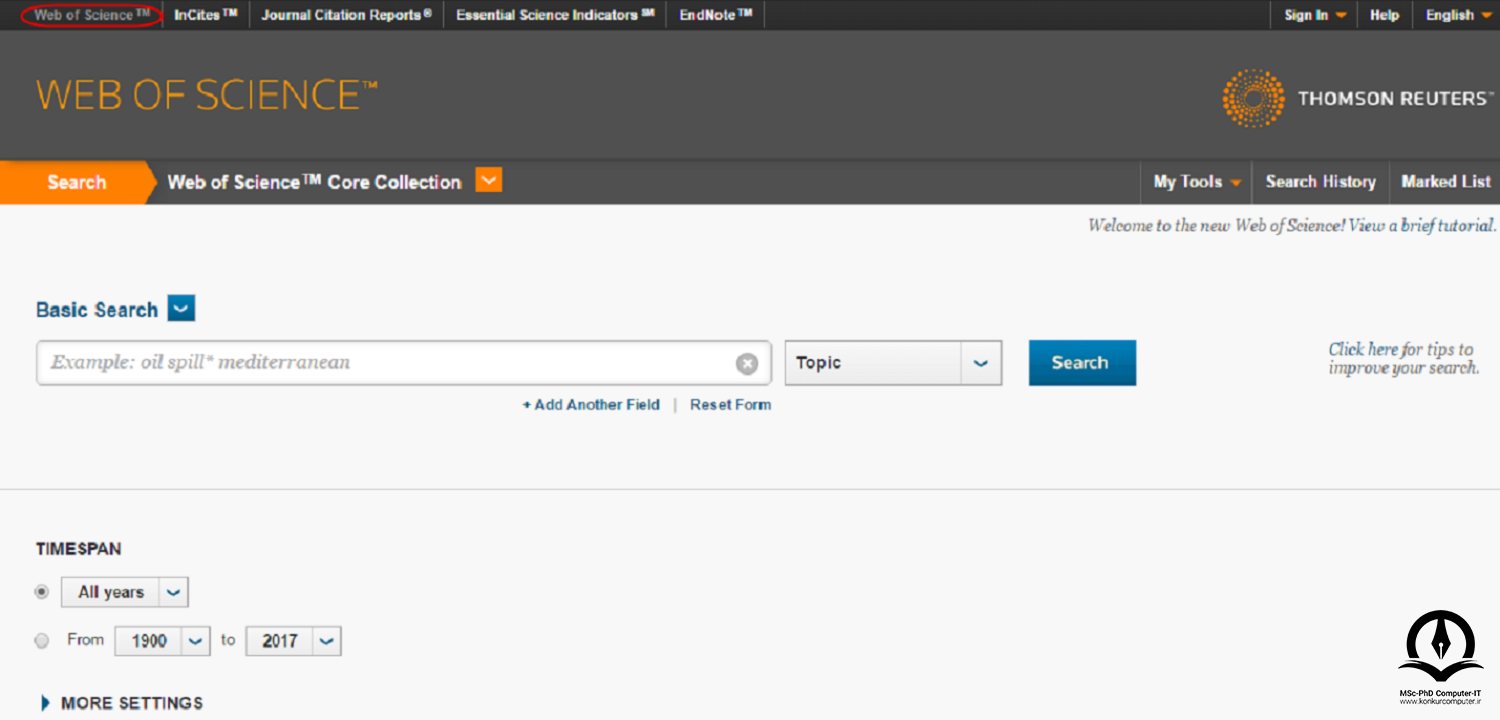1500x720 pixels.
Task: Click Add Another Field link
Action: (591, 405)
